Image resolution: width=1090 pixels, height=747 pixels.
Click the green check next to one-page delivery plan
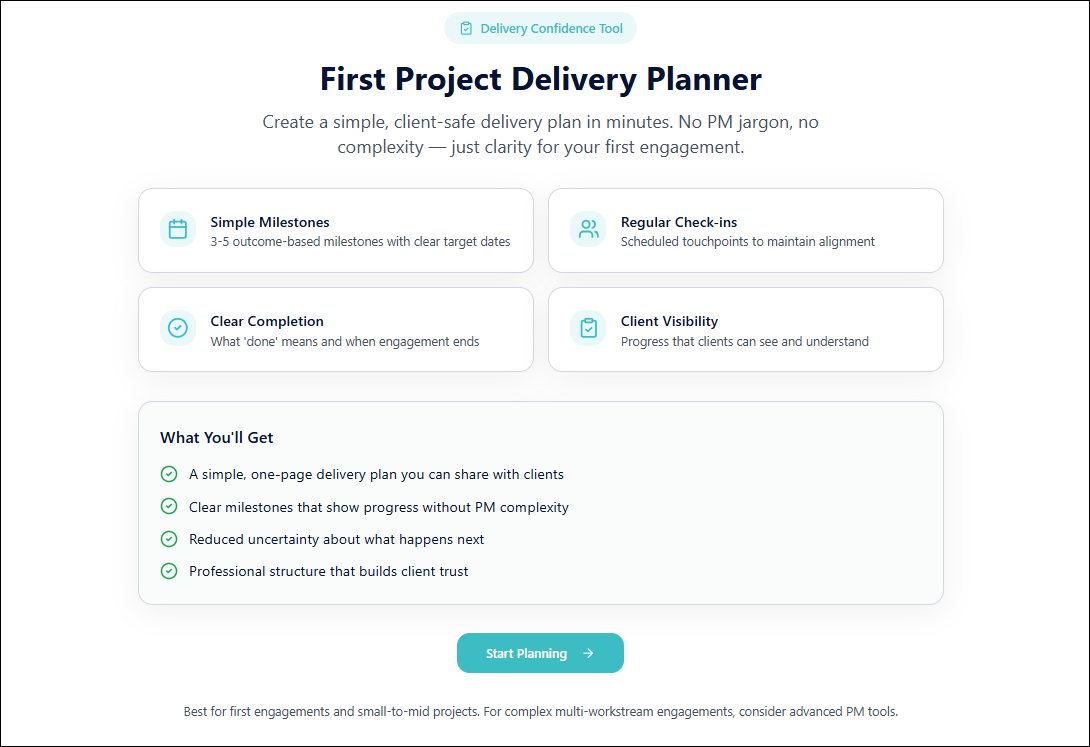pos(169,474)
